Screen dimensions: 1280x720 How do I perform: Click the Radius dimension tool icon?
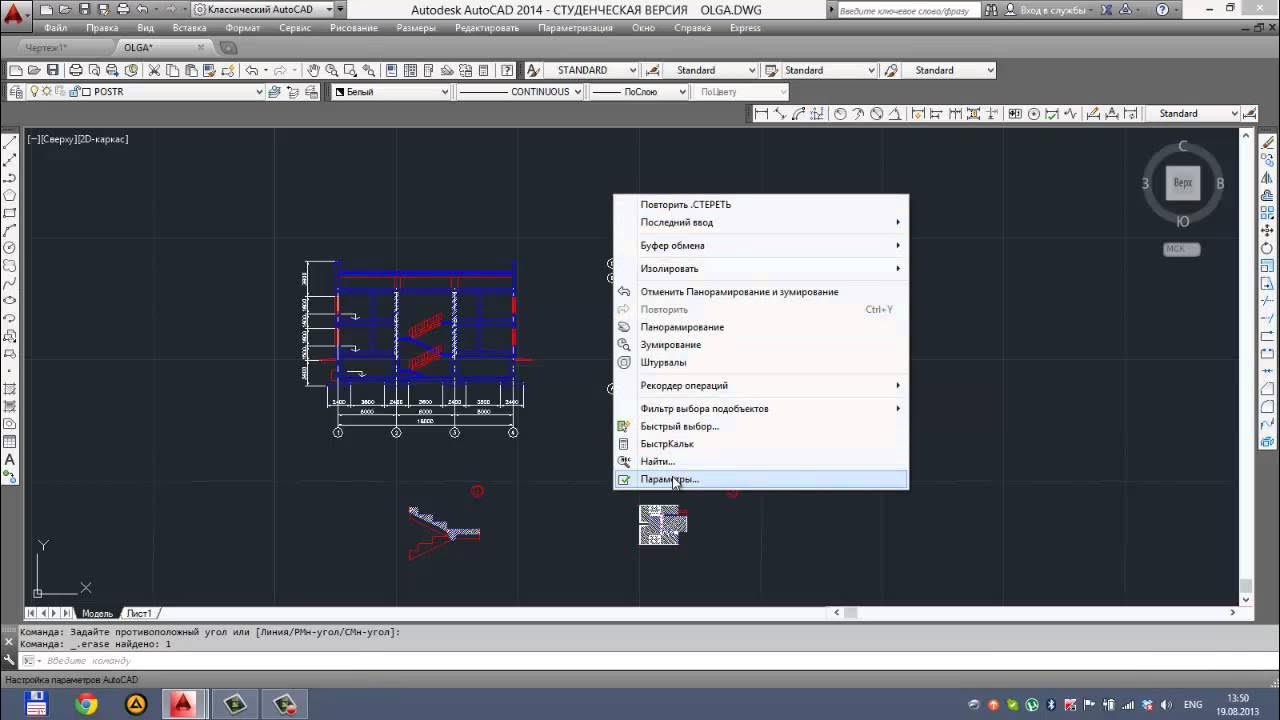click(x=840, y=114)
